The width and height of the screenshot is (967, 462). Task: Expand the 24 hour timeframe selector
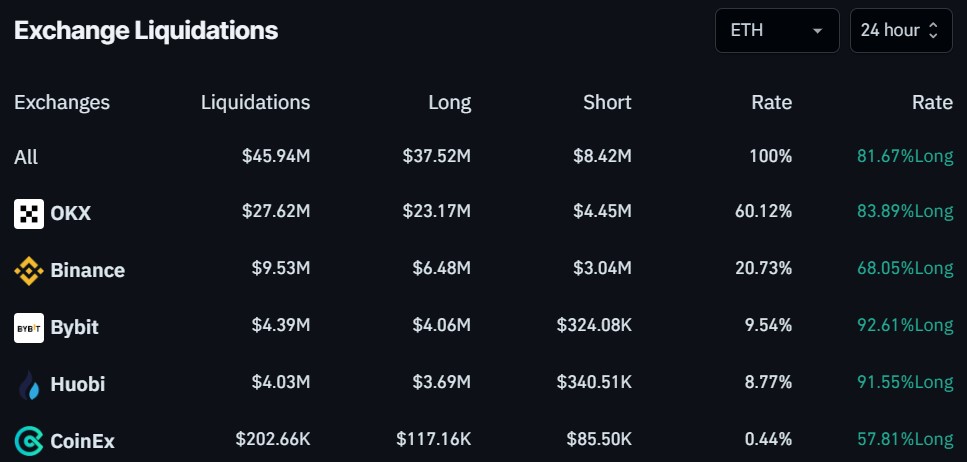point(899,30)
